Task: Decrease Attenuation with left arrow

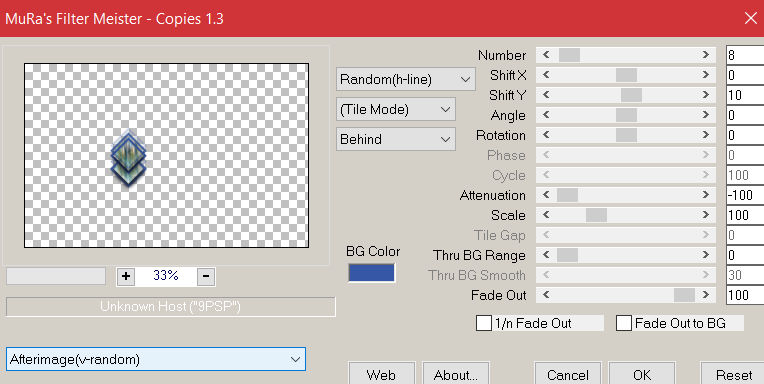Action: [x=546, y=195]
